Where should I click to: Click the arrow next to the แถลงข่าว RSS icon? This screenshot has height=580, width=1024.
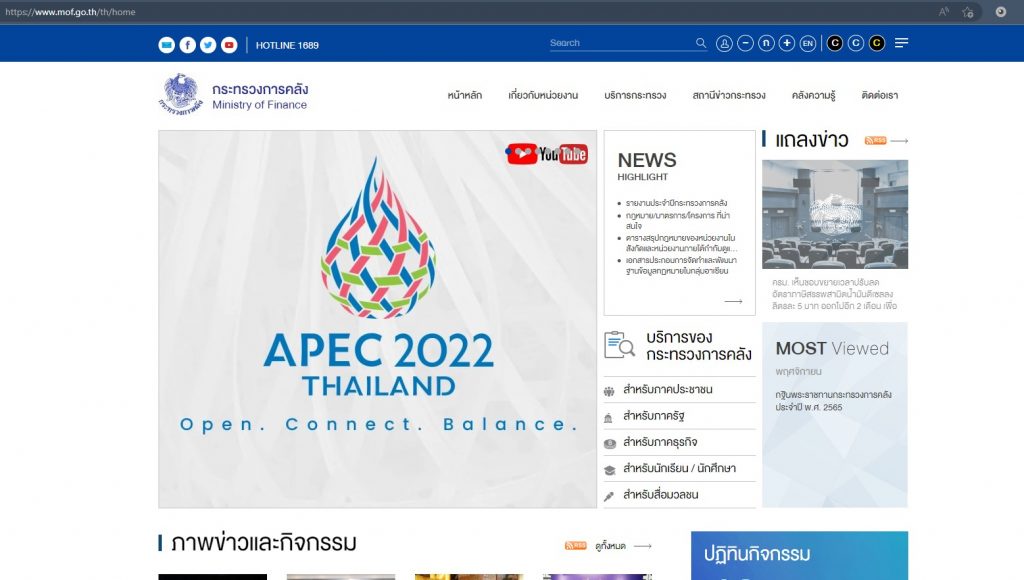pos(899,140)
